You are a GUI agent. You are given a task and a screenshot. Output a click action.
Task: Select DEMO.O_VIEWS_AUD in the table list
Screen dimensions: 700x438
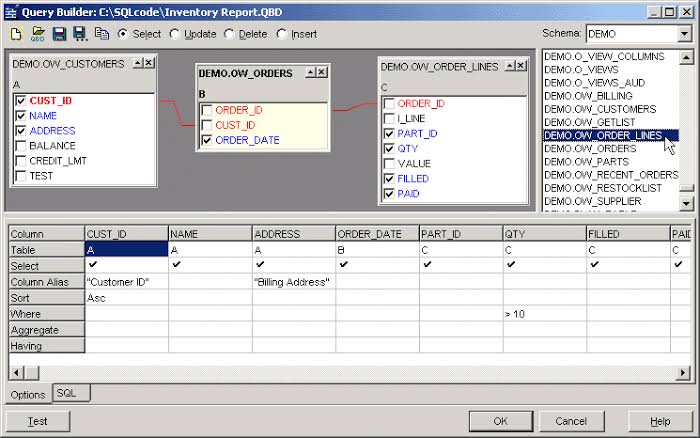tap(610, 83)
